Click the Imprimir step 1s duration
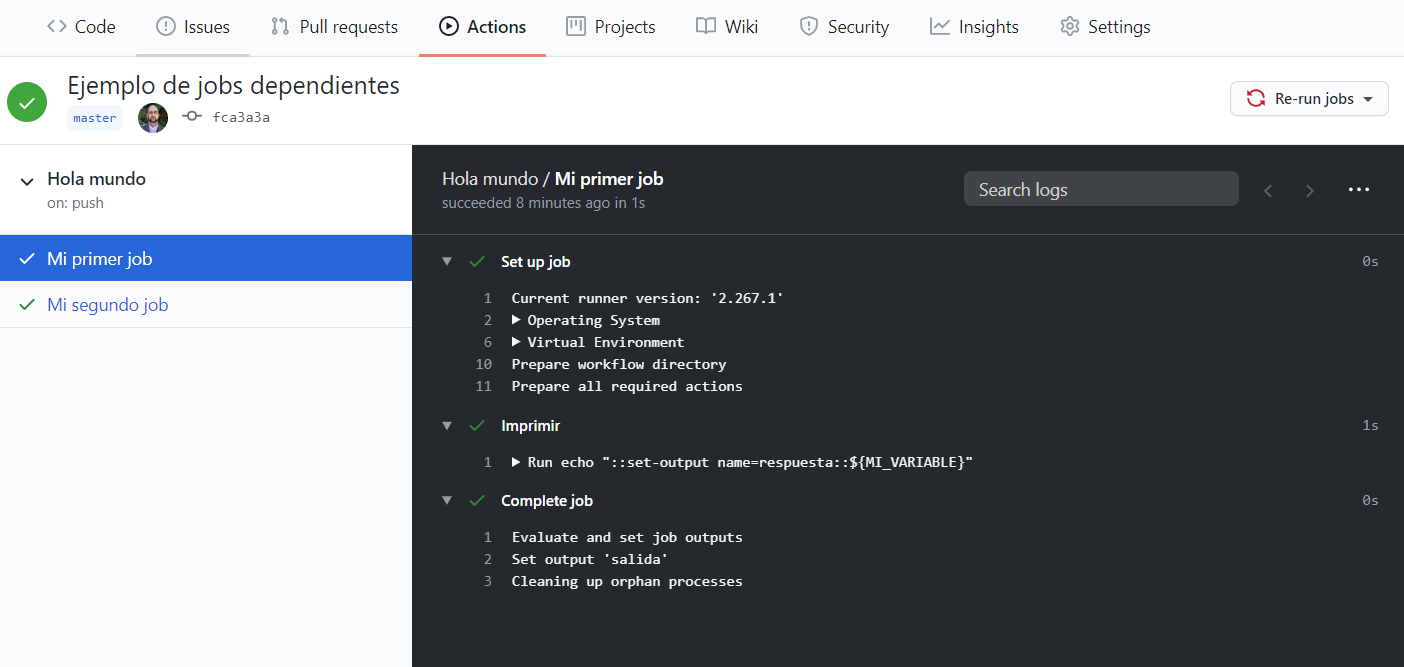The height and width of the screenshot is (667, 1404). [1370, 426]
